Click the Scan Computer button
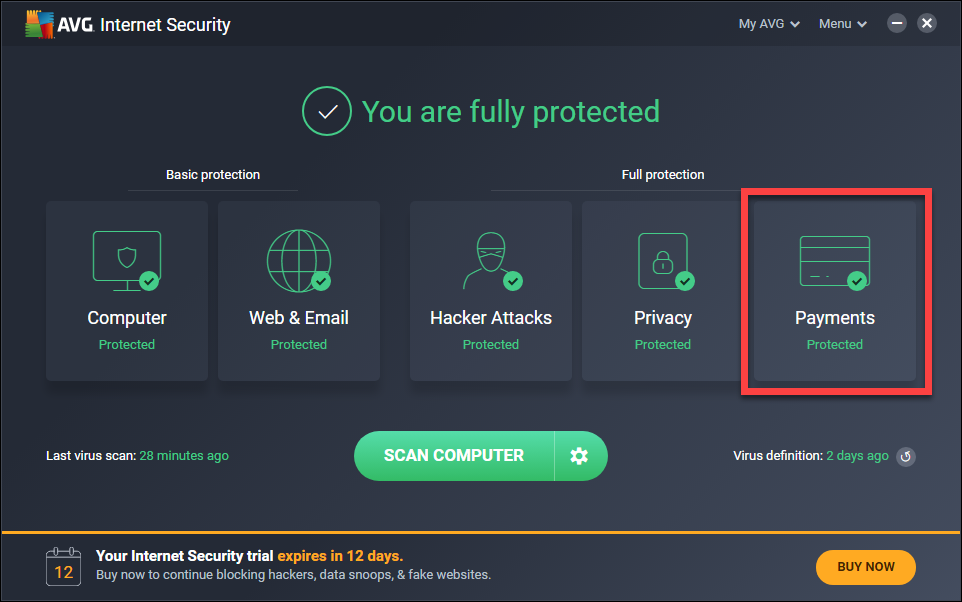Image resolution: width=962 pixels, height=602 pixels. [454, 456]
